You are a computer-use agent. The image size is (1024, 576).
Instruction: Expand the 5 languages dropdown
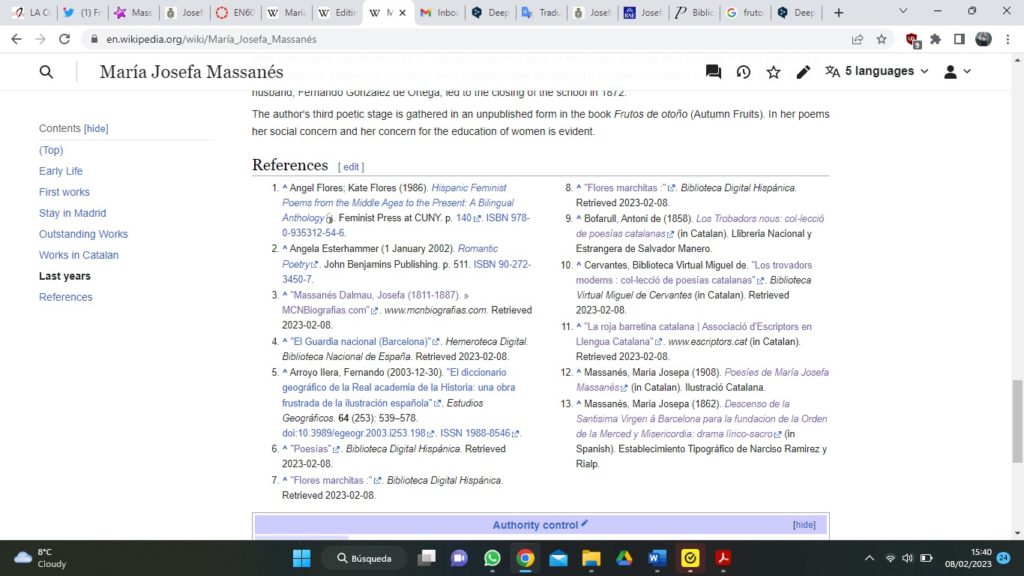(x=877, y=72)
